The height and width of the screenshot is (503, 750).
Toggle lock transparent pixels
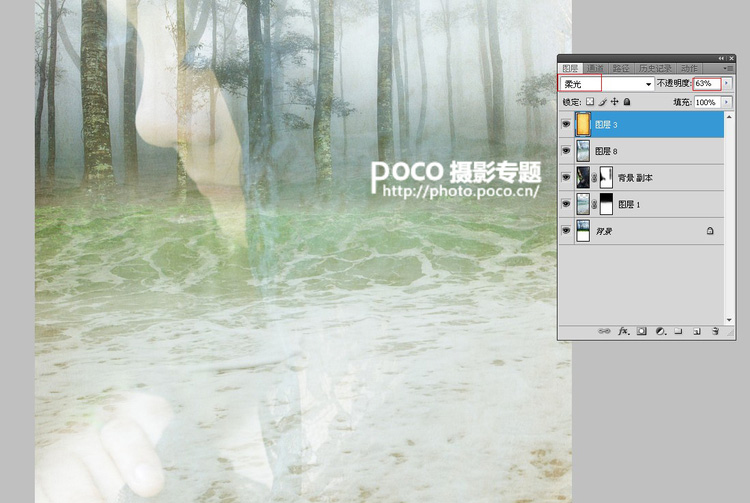(x=590, y=101)
